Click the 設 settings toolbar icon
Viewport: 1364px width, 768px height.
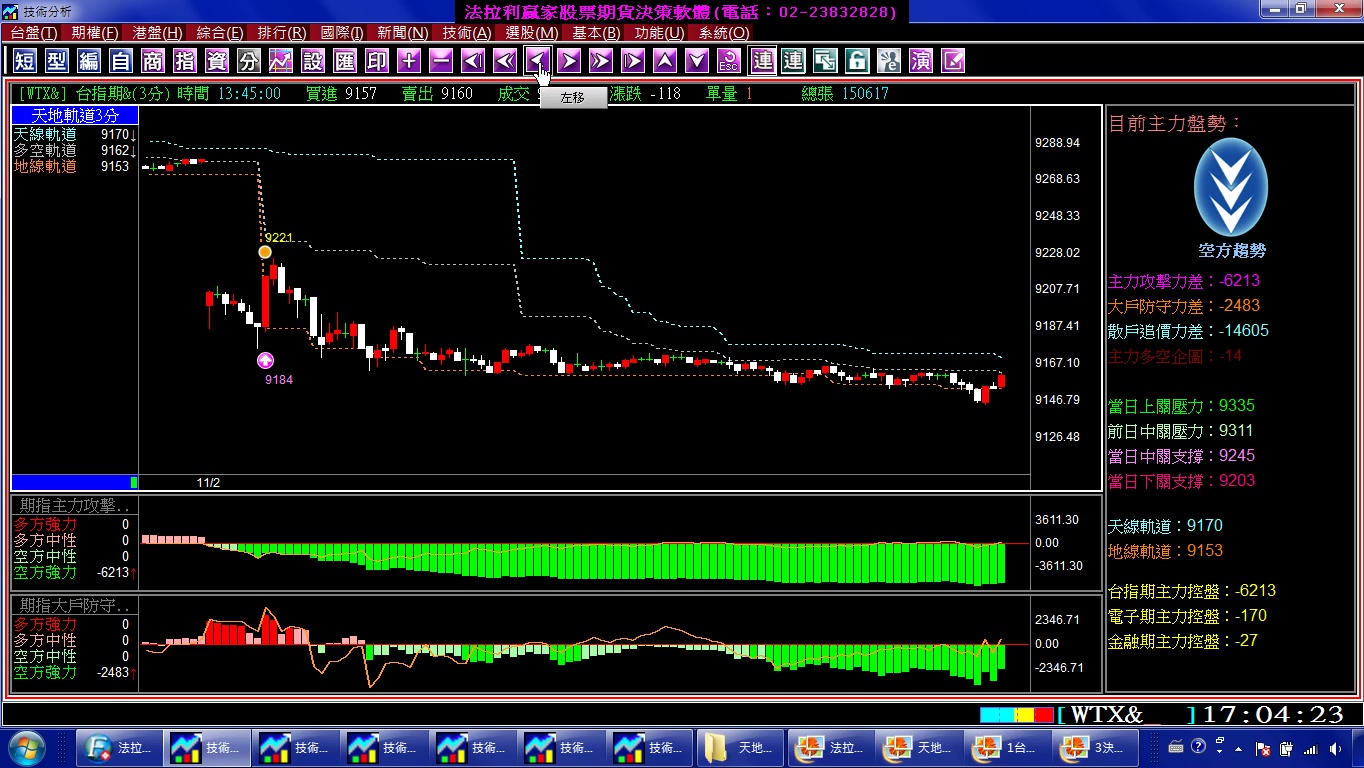[x=313, y=61]
